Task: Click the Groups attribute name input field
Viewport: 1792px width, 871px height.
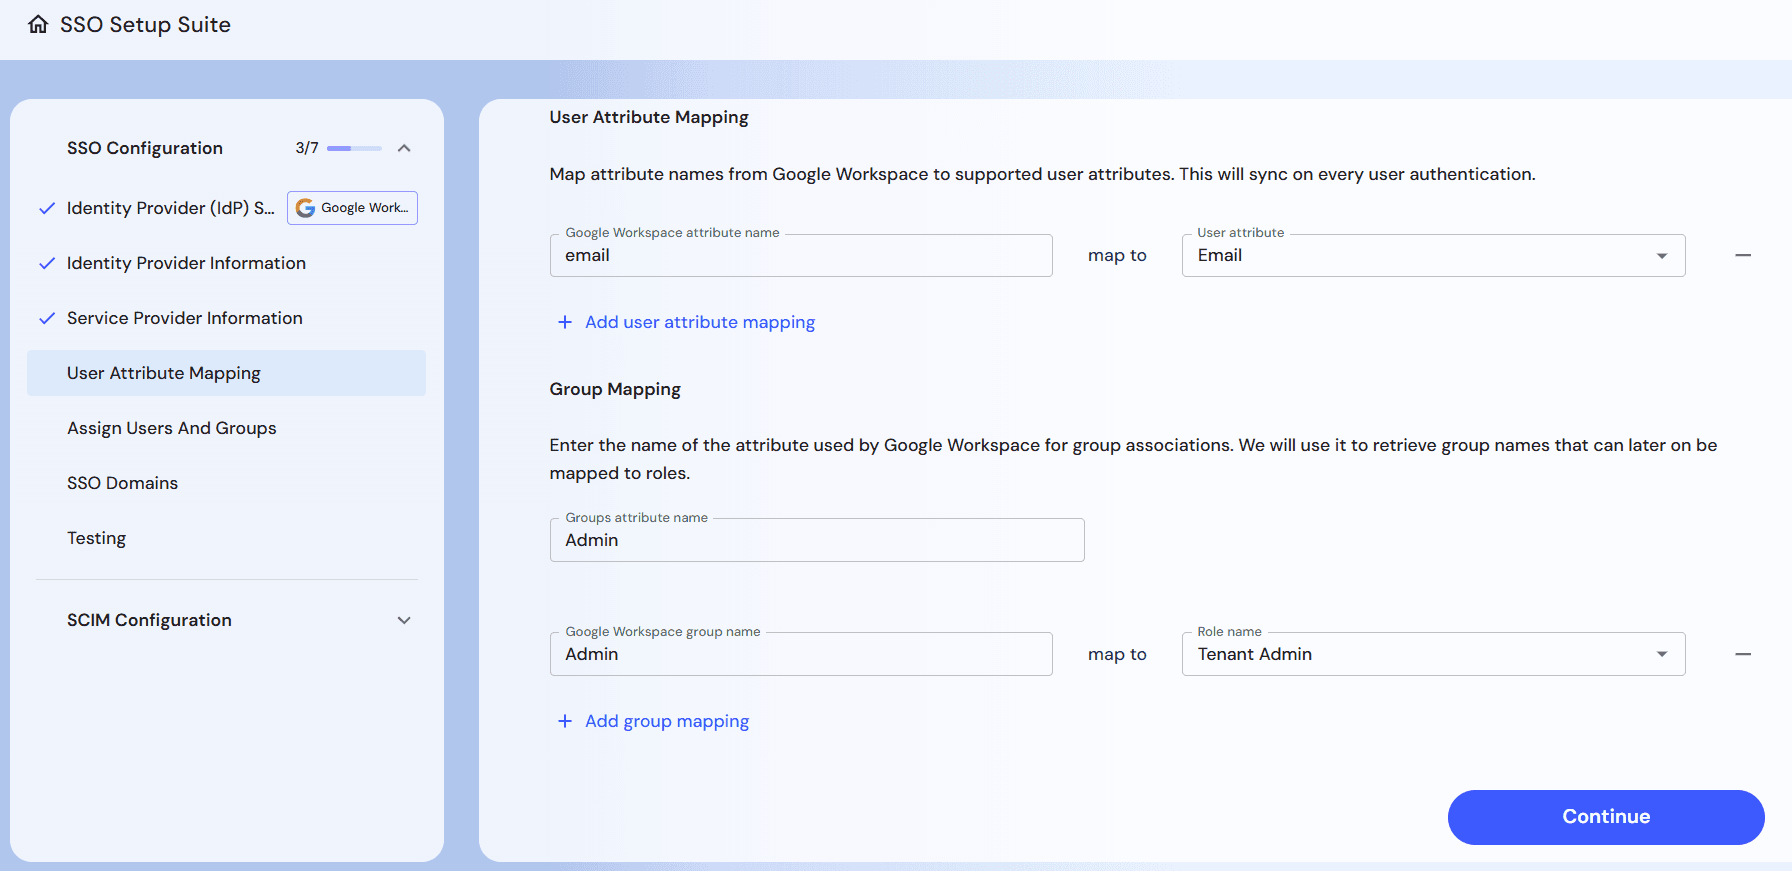Action: tap(816, 540)
